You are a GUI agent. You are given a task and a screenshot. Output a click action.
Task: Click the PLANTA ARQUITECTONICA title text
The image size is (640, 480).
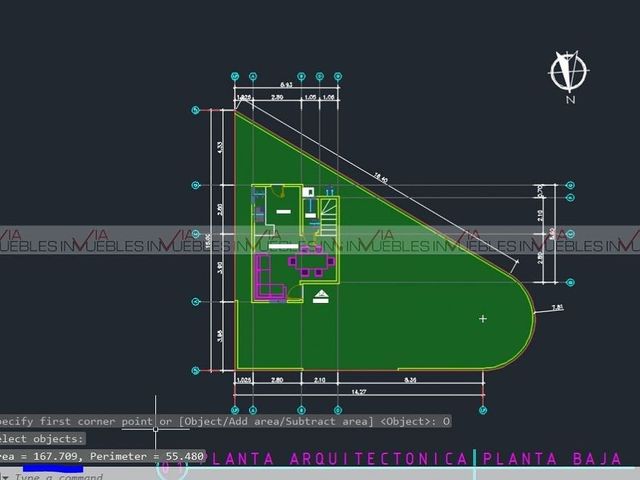[x=335, y=458]
